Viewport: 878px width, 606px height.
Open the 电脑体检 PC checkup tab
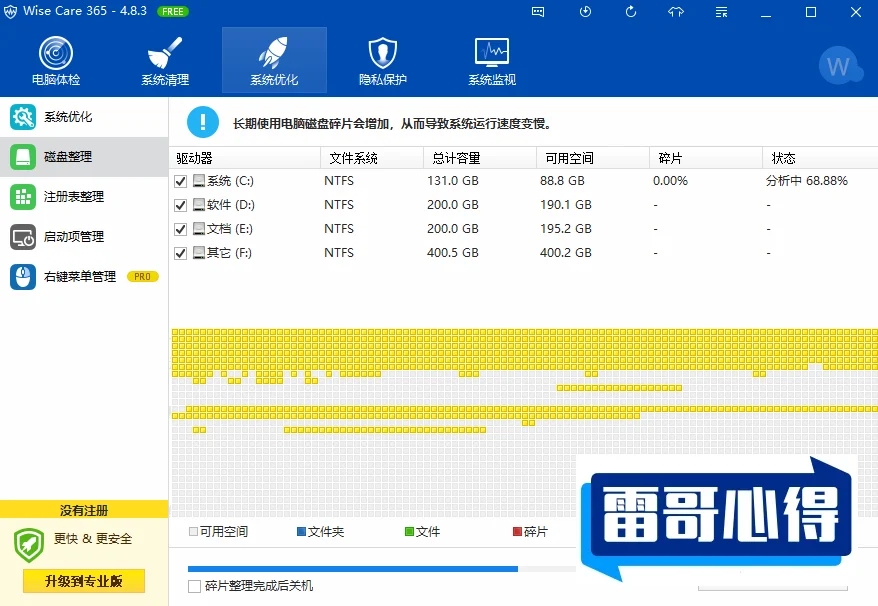56,60
